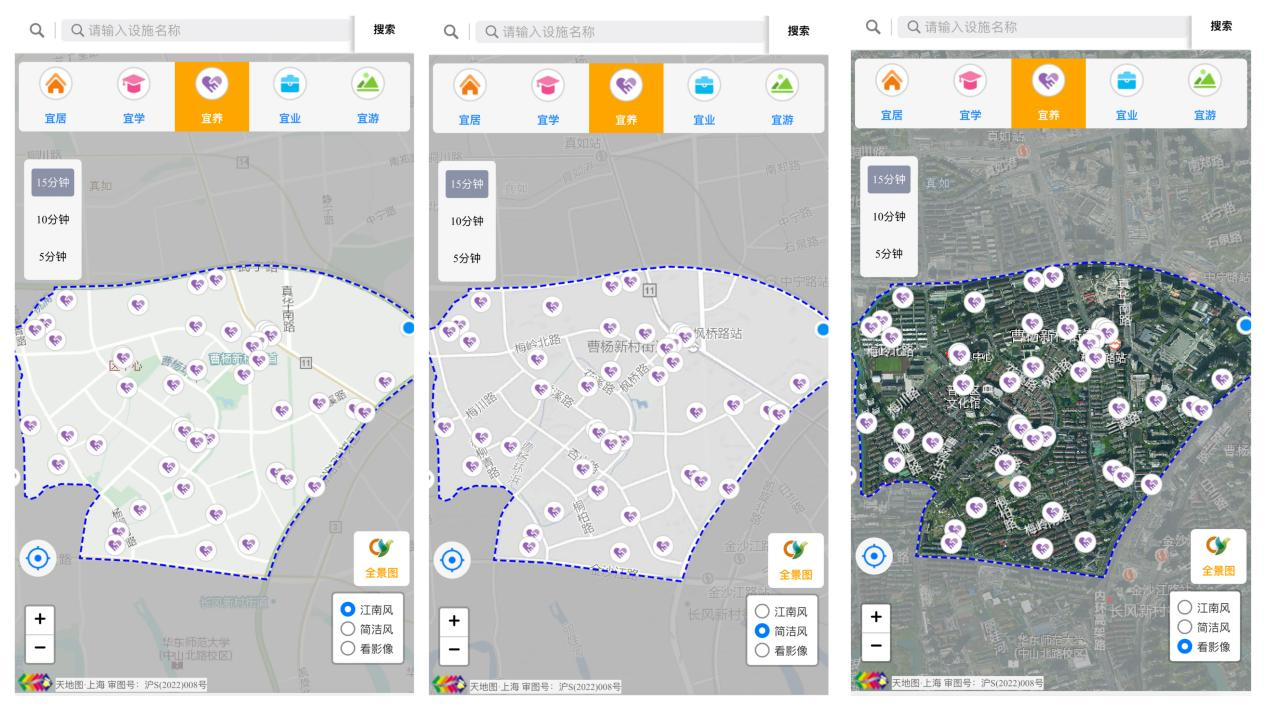This screenshot has width=1266, height=712.
Task: Zoom out with minus button in middle panel
Action: tap(454, 648)
